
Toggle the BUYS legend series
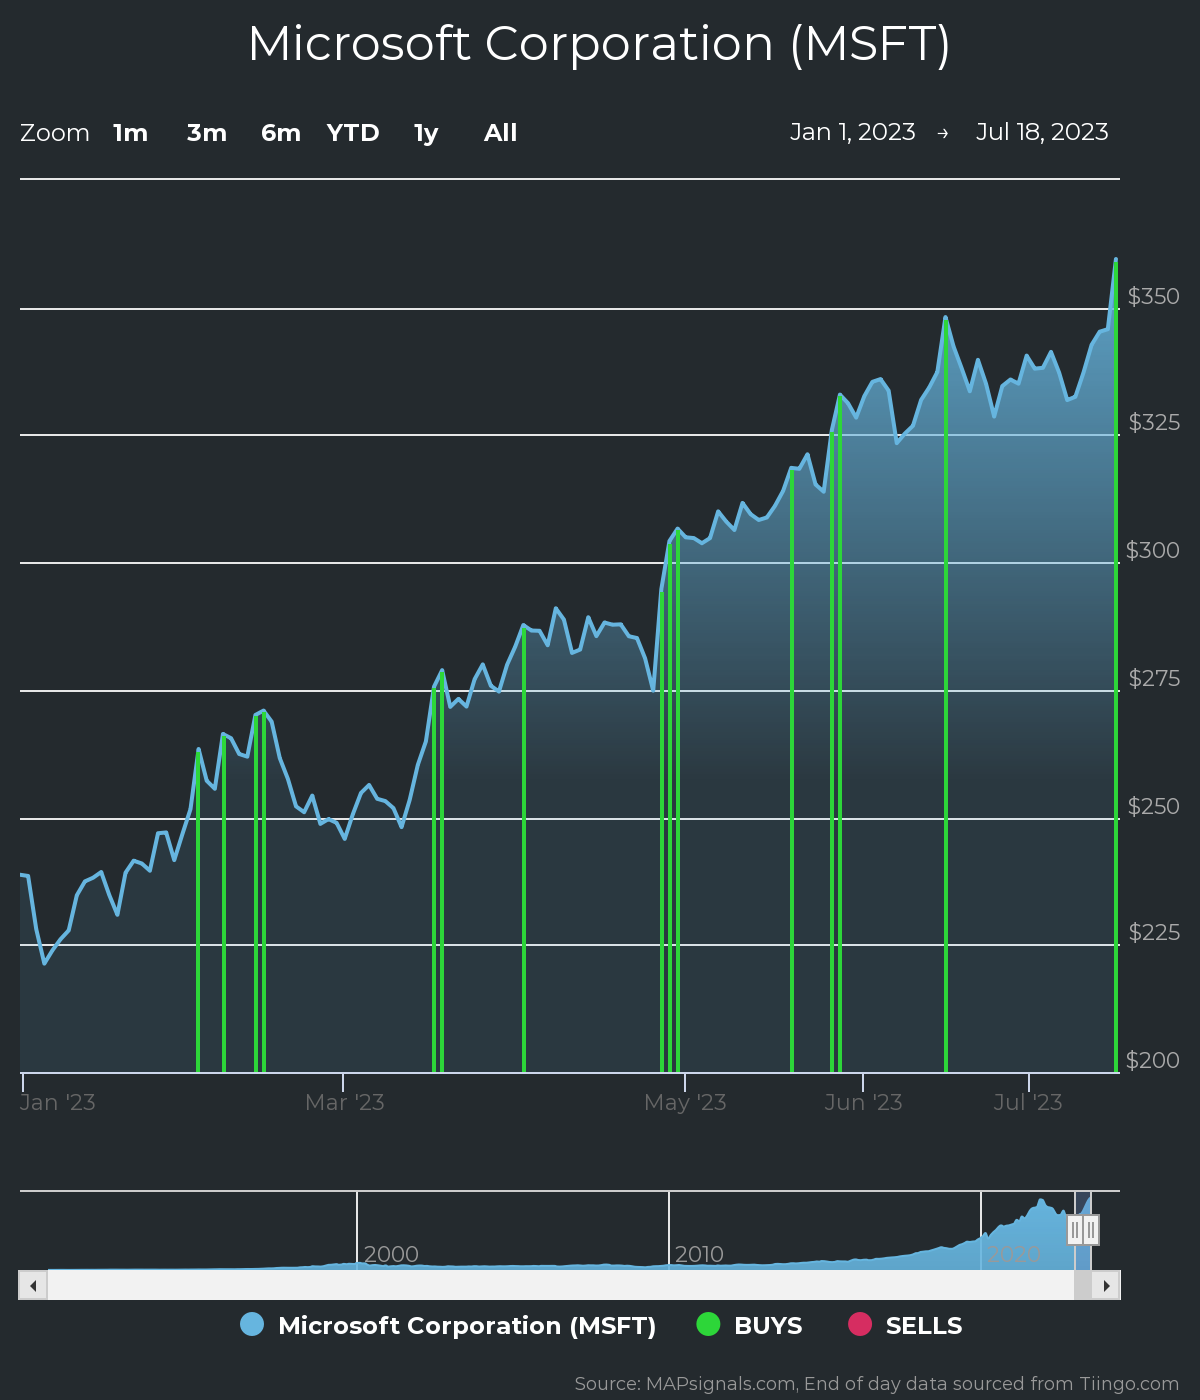(750, 1325)
